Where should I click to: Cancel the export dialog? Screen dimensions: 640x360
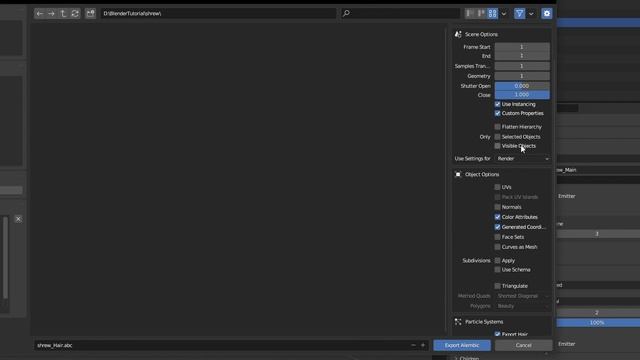click(523, 345)
